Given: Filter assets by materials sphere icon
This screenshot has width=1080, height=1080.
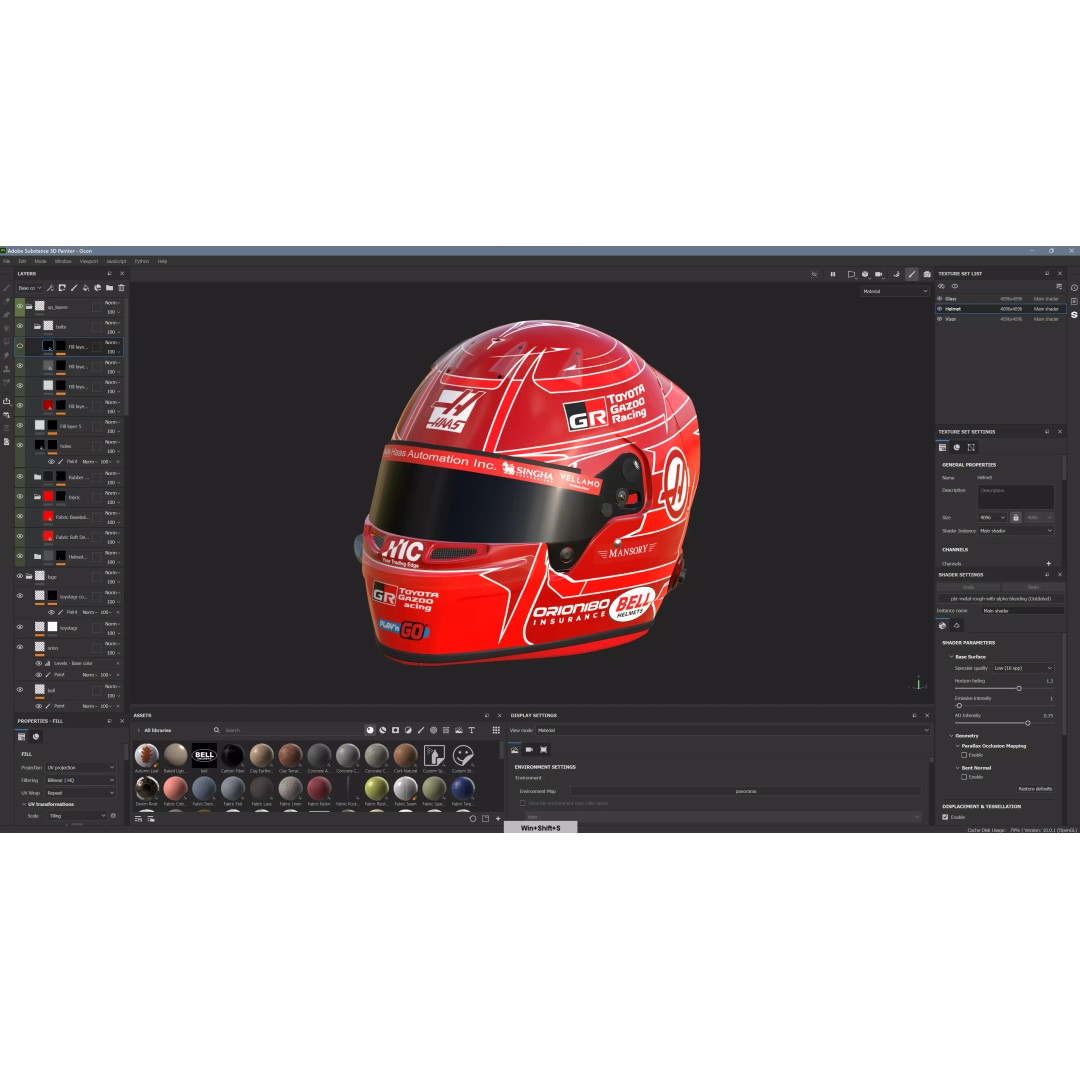Looking at the screenshot, I should 370,730.
